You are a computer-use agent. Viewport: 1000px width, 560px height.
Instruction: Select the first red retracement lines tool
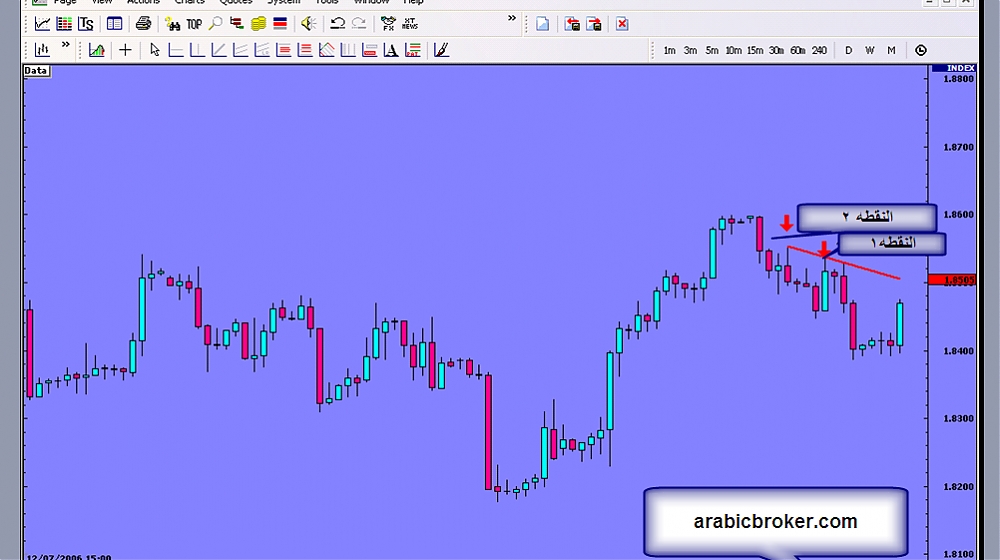coord(283,50)
